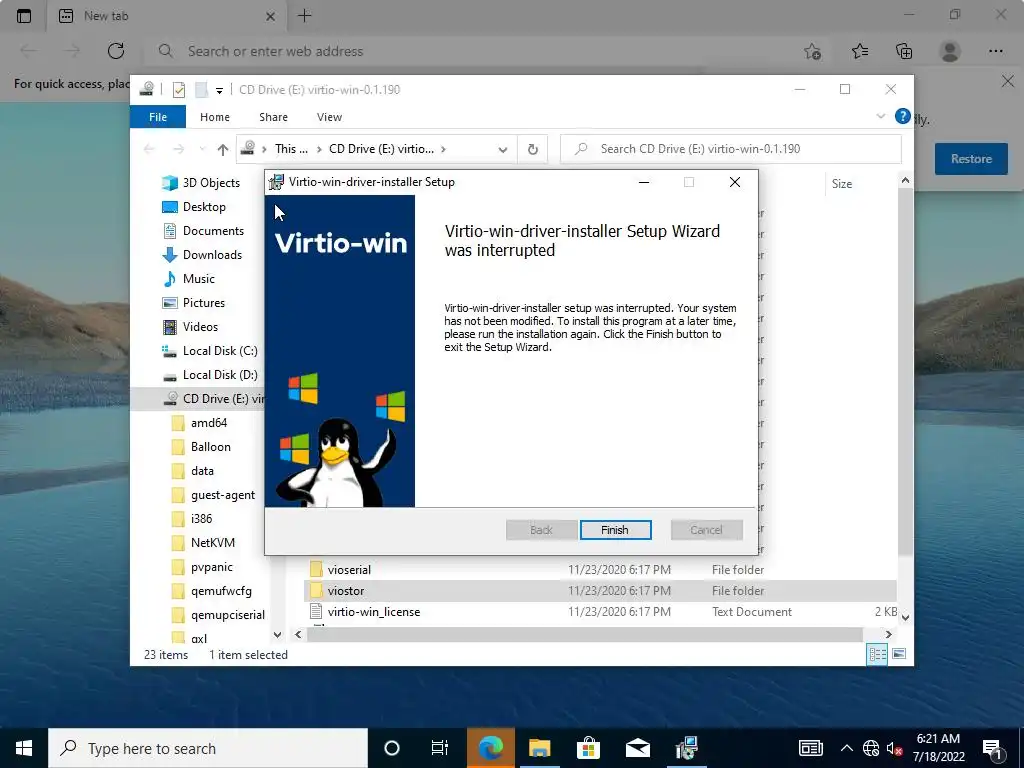Viewport: 1024px width, 768px height.
Task: Dismiss the Edge restore notification bar
Action: click(1008, 81)
